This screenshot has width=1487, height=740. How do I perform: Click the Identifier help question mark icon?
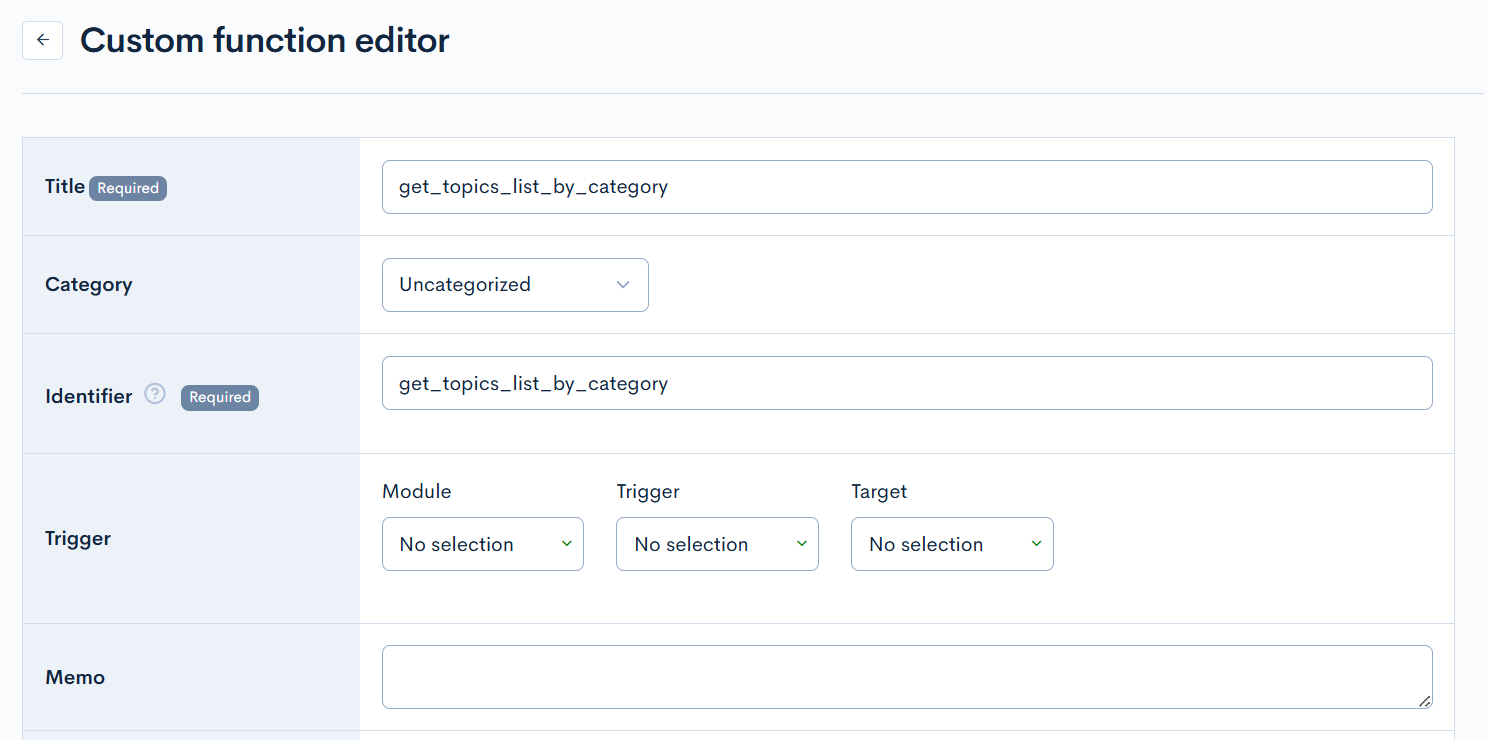(154, 394)
